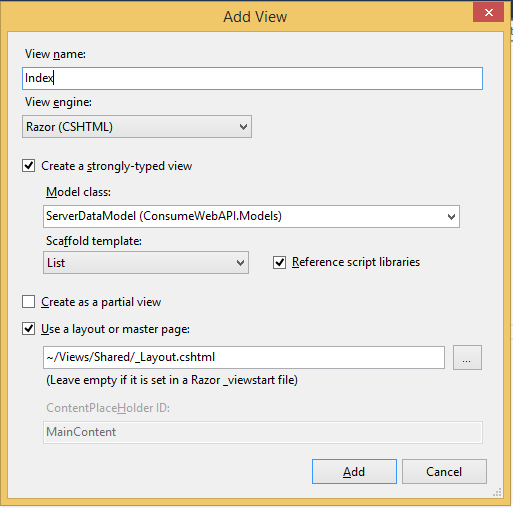Enable Create as a partial view
The width and height of the screenshot is (513, 508).
pyautogui.click(x=28, y=302)
